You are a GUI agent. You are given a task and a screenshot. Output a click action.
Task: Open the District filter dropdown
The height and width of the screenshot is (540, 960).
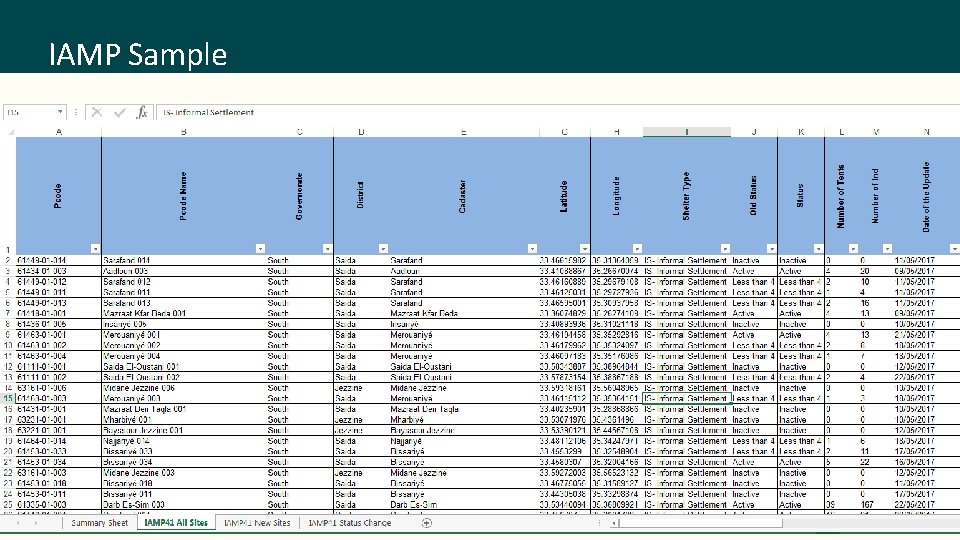coord(383,249)
